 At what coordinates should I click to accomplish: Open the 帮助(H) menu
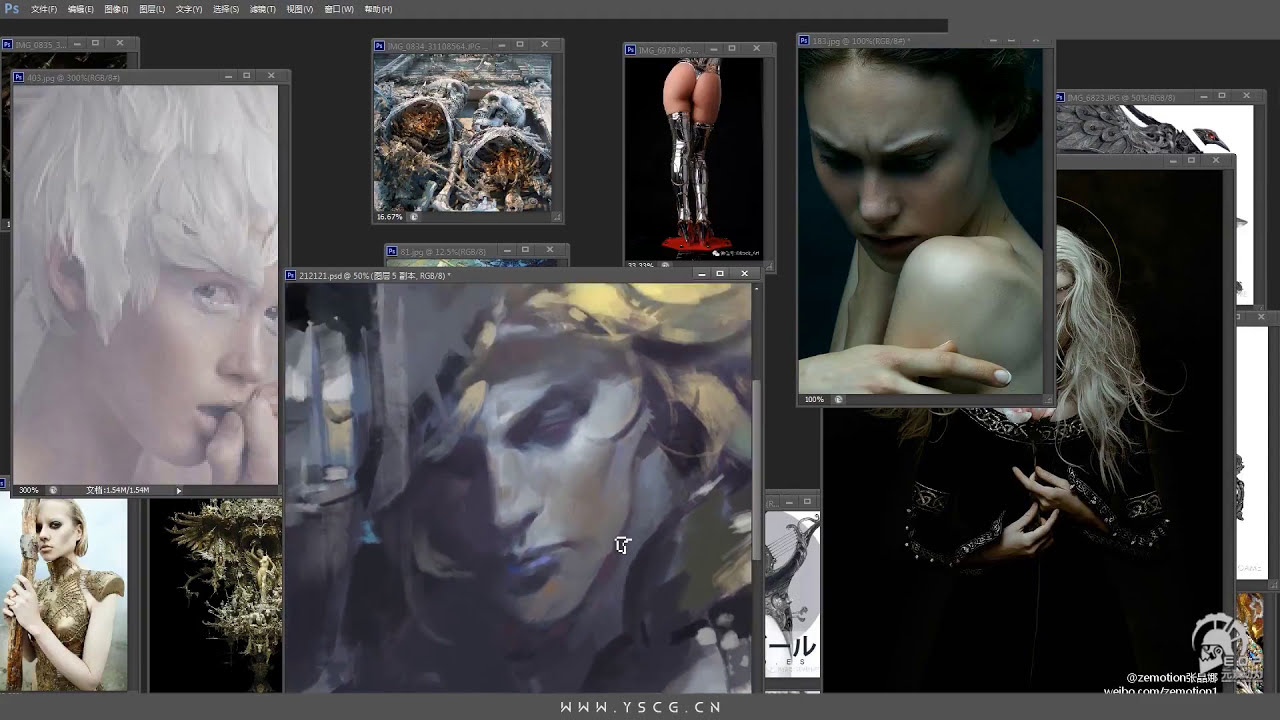(x=378, y=9)
